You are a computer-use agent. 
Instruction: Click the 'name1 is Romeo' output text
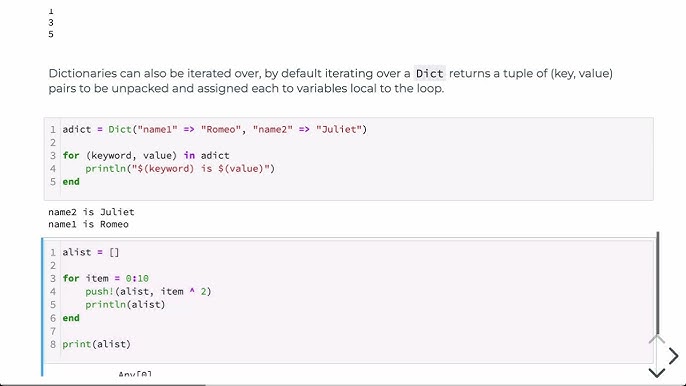88,225
